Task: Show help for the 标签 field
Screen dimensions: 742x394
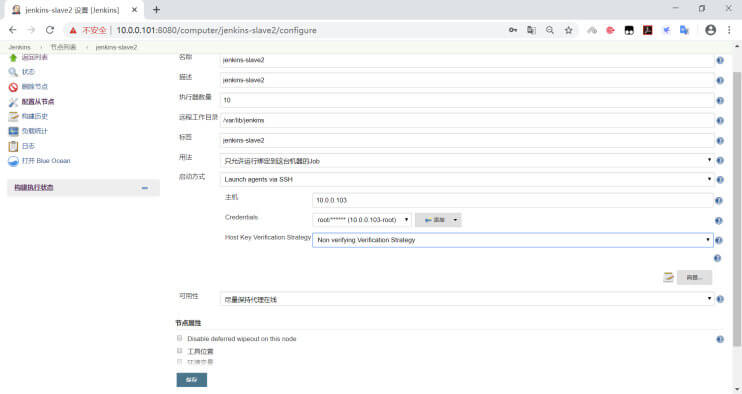Action: point(720,140)
